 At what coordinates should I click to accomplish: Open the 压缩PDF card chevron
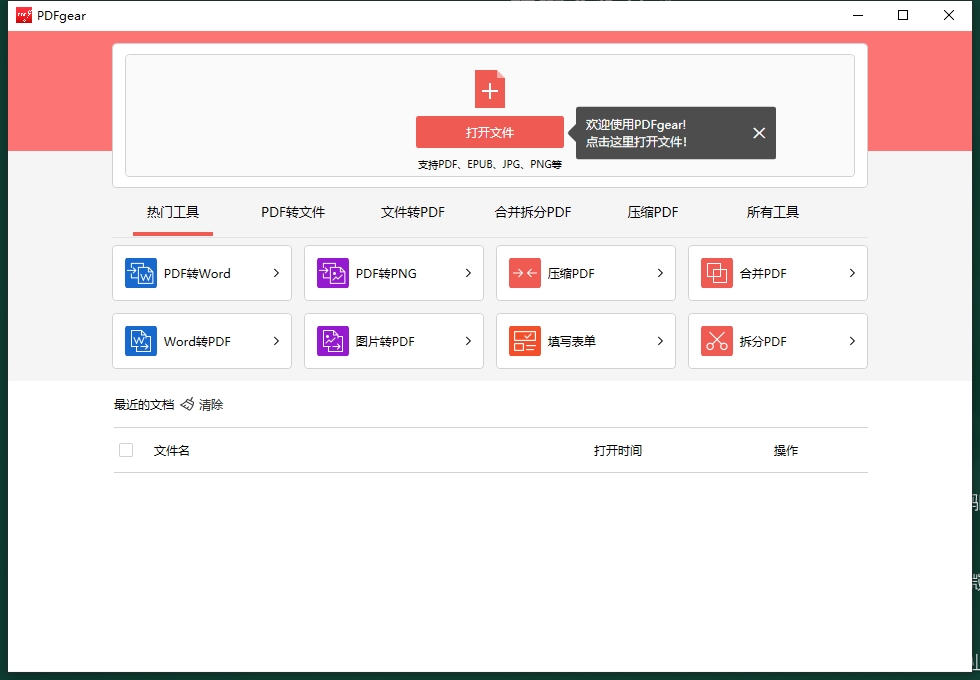pos(660,273)
